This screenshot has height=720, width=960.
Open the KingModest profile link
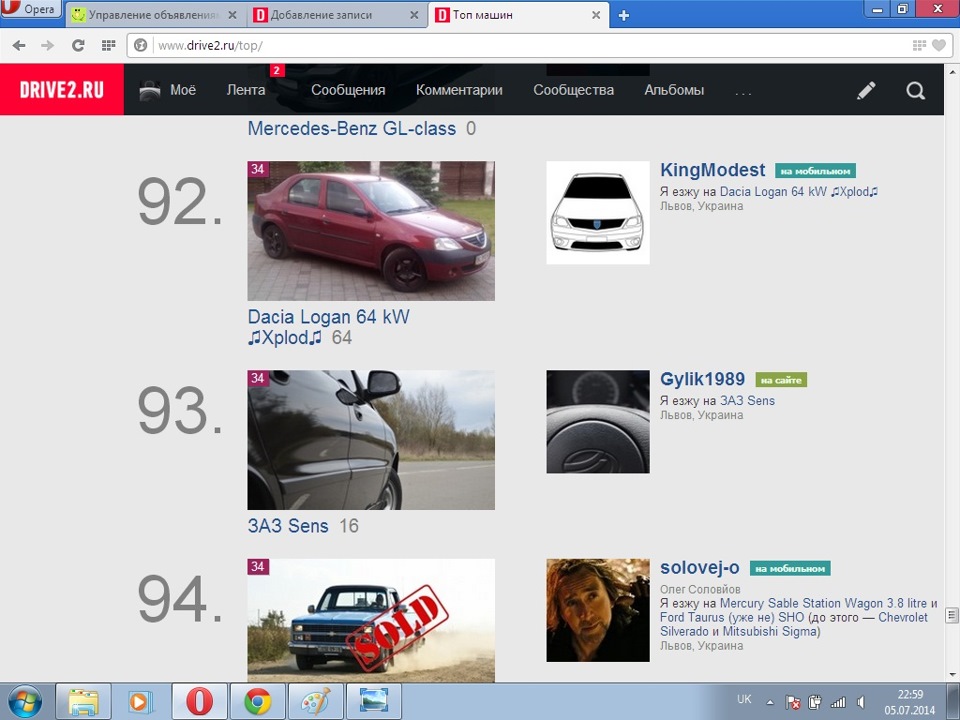pyautogui.click(x=713, y=170)
